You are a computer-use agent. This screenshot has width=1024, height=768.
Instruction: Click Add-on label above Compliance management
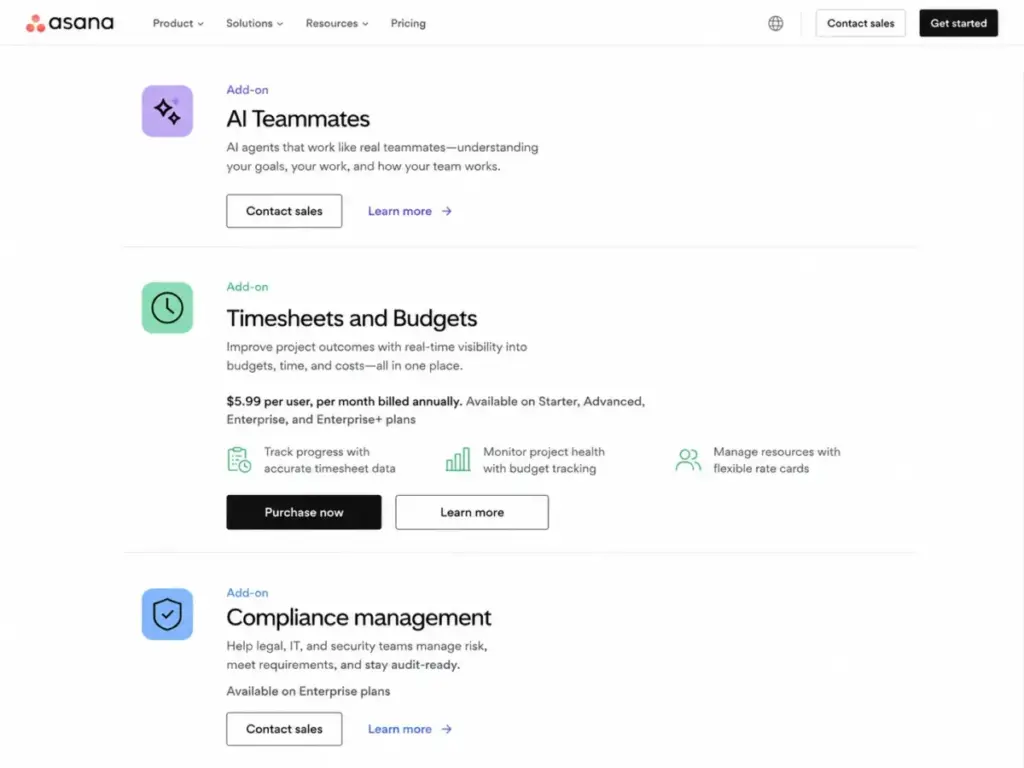(248, 593)
